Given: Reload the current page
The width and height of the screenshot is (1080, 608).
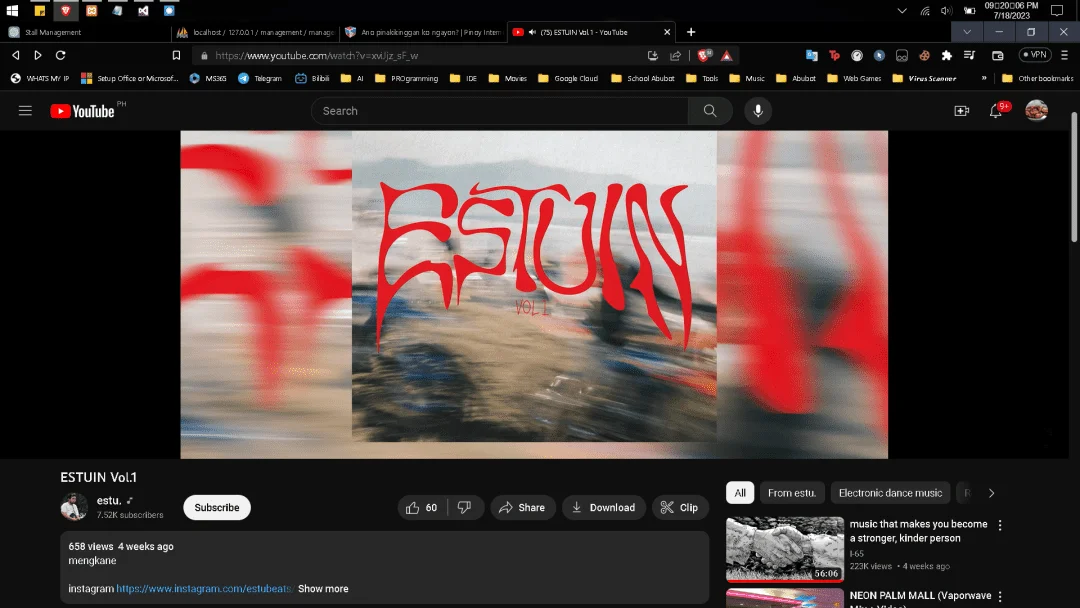Looking at the screenshot, I should (x=61, y=55).
